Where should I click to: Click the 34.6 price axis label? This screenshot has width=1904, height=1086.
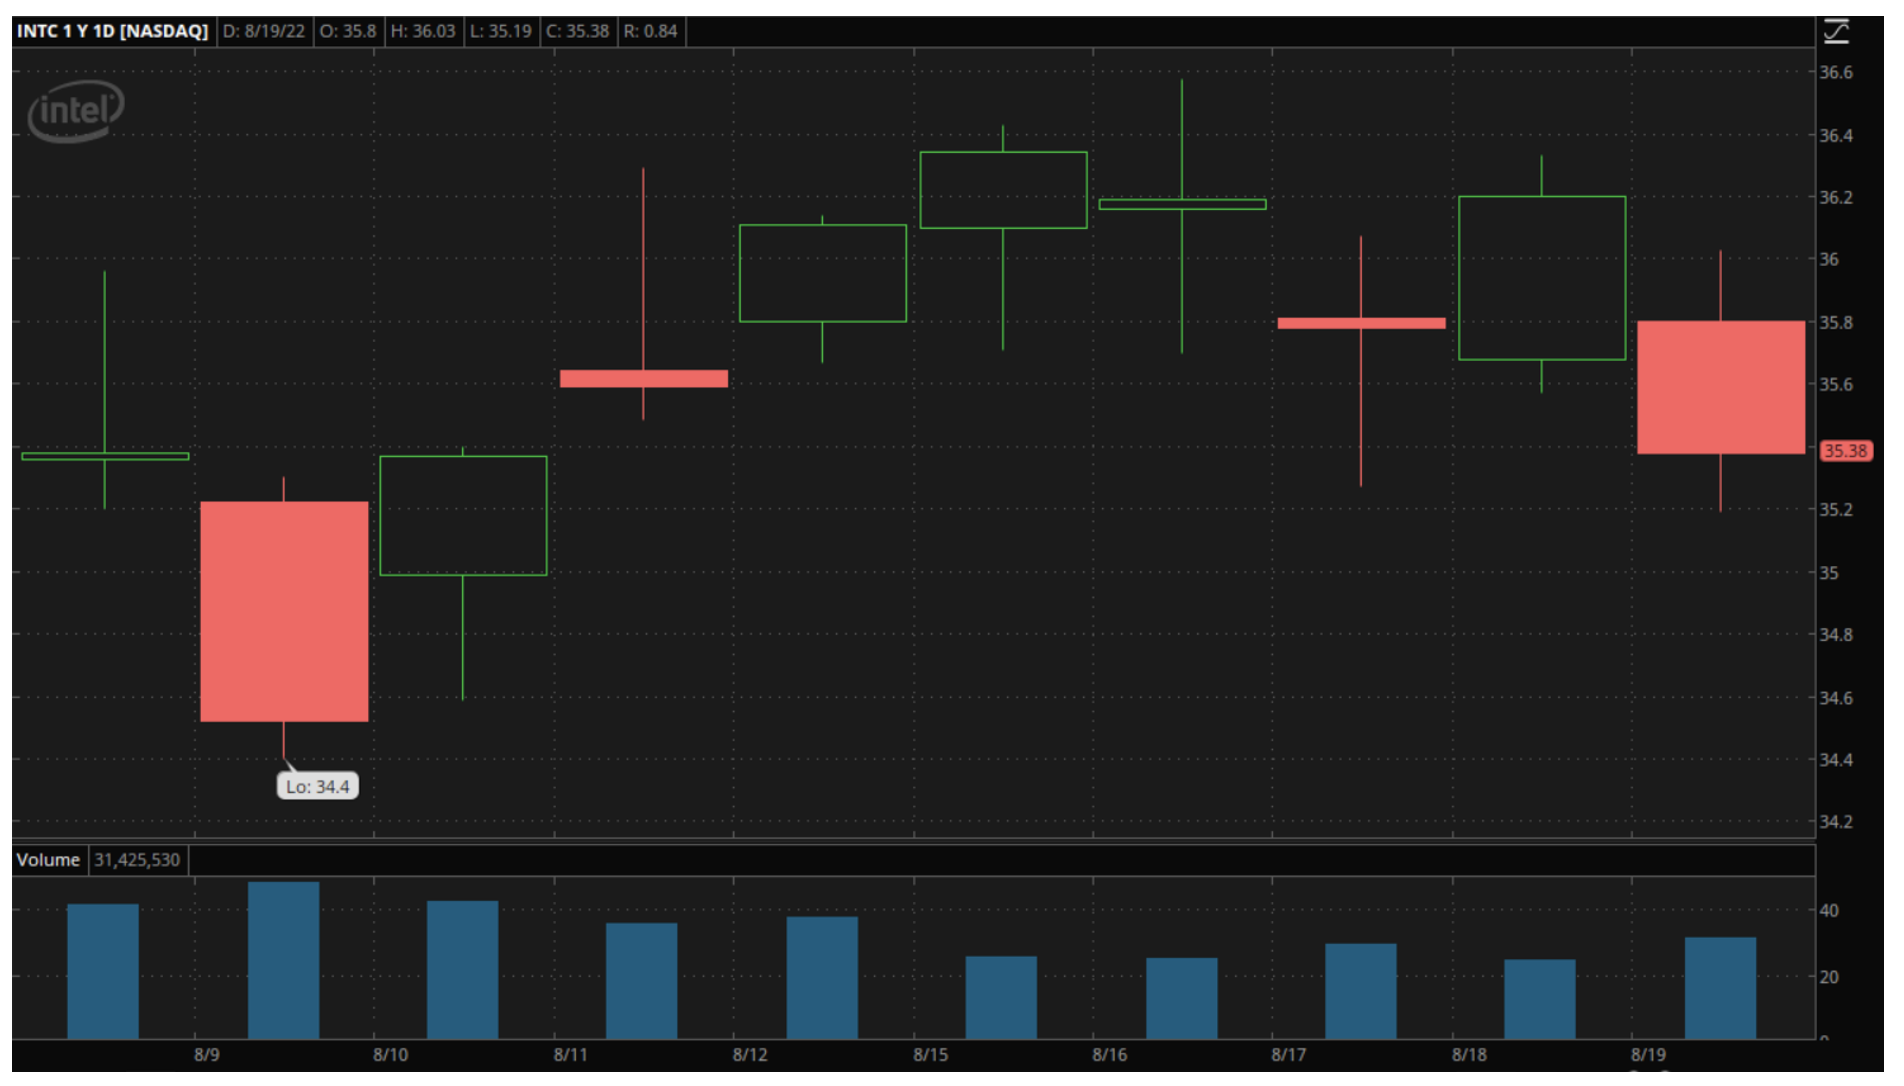click(1835, 697)
